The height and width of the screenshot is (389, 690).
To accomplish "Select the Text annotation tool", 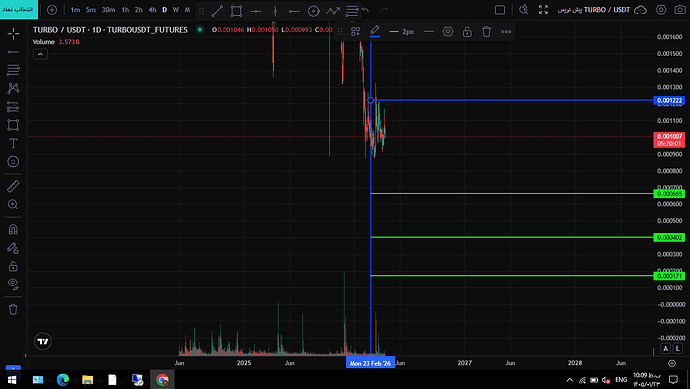I will (x=13, y=143).
